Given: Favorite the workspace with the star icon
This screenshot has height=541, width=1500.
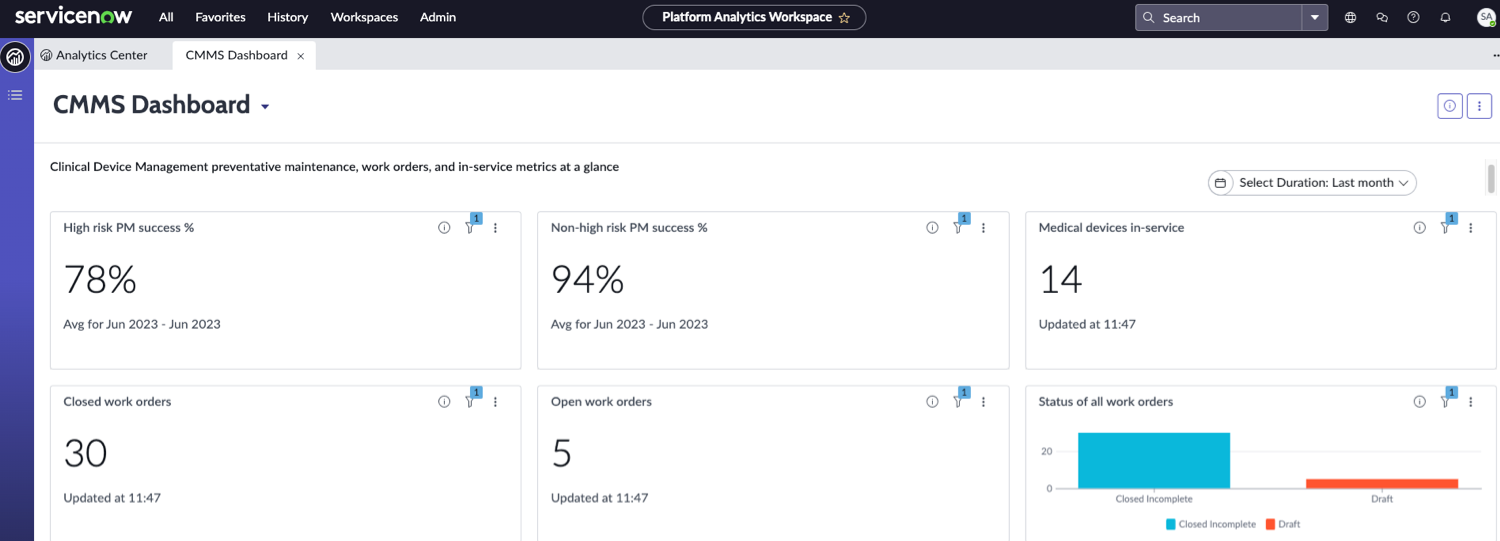Looking at the screenshot, I should coord(844,17).
